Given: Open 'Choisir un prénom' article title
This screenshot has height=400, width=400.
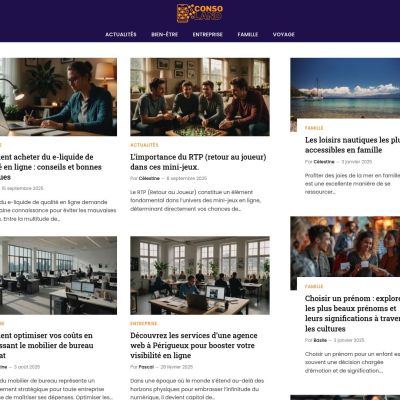Looking at the screenshot, I should (352, 313).
